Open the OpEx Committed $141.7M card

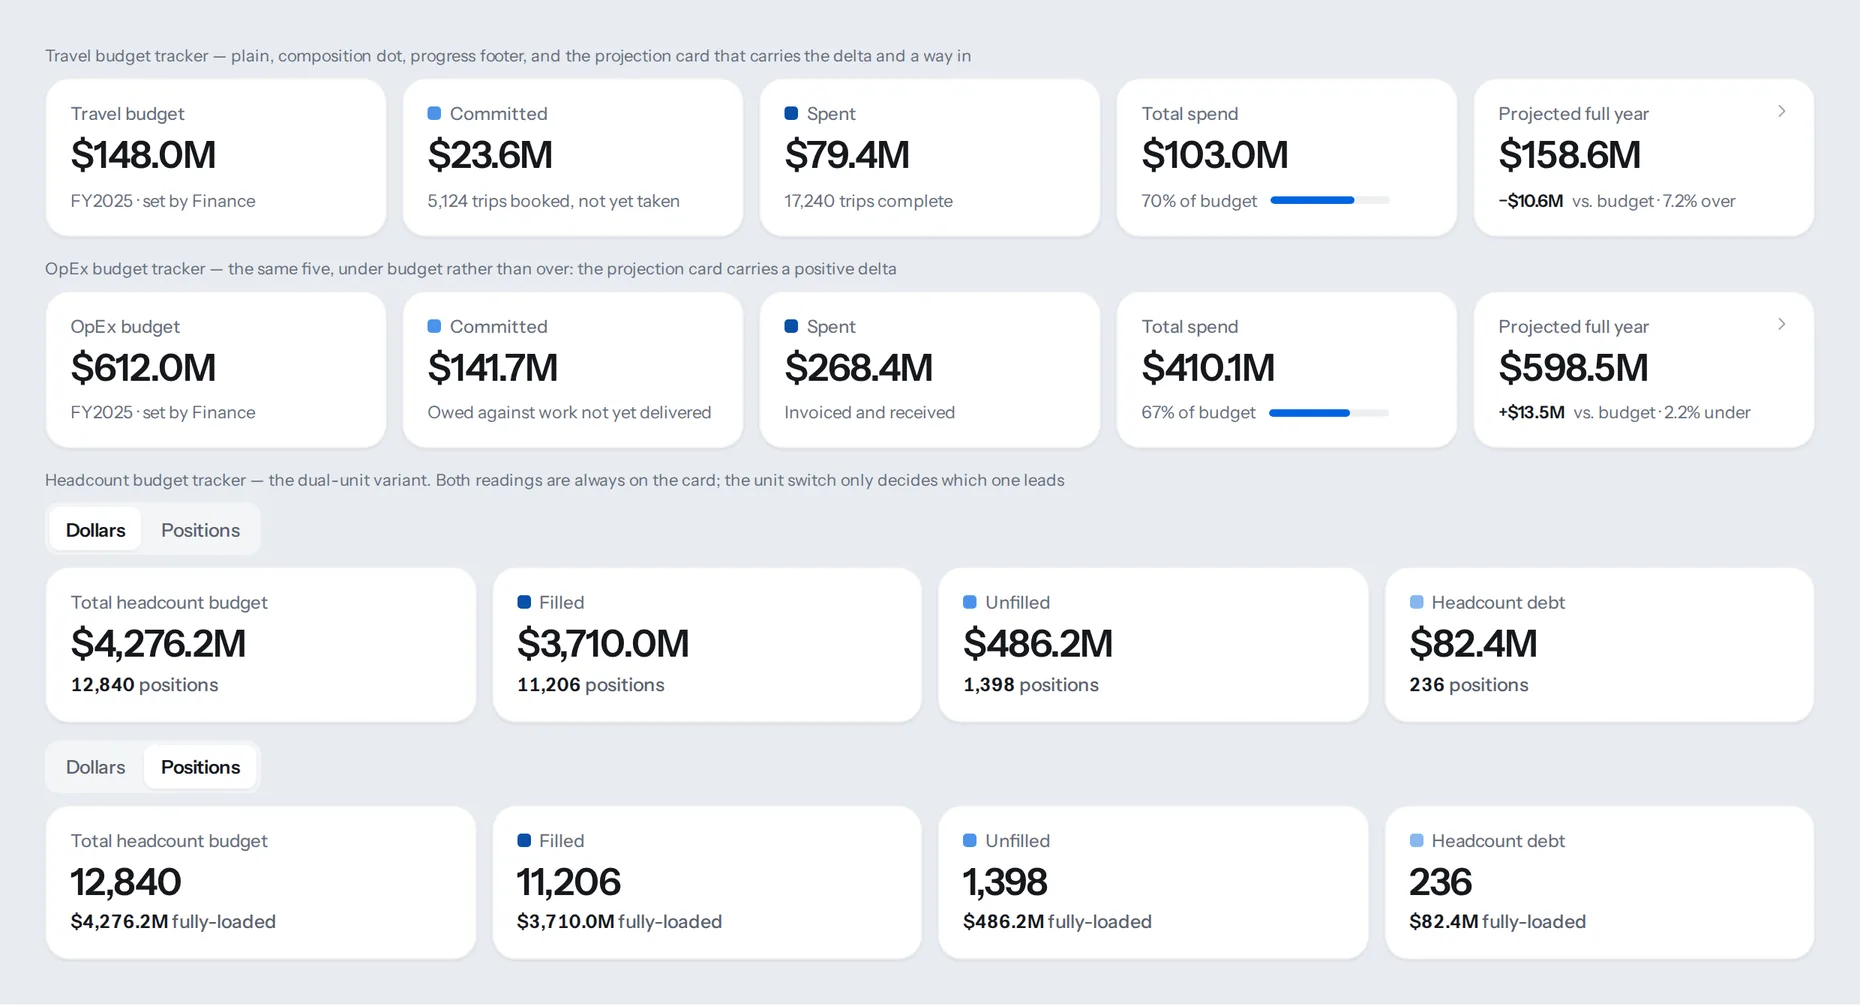pos(573,370)
